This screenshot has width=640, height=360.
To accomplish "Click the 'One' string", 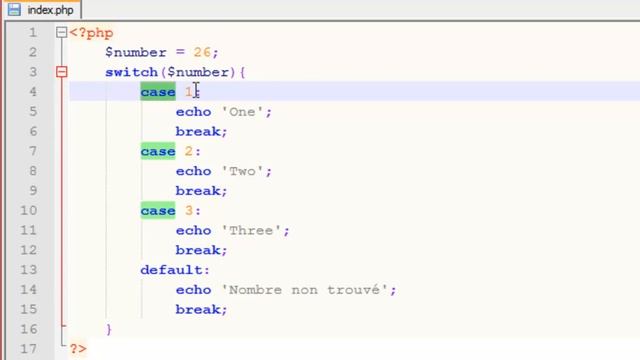I will (242, 112).
